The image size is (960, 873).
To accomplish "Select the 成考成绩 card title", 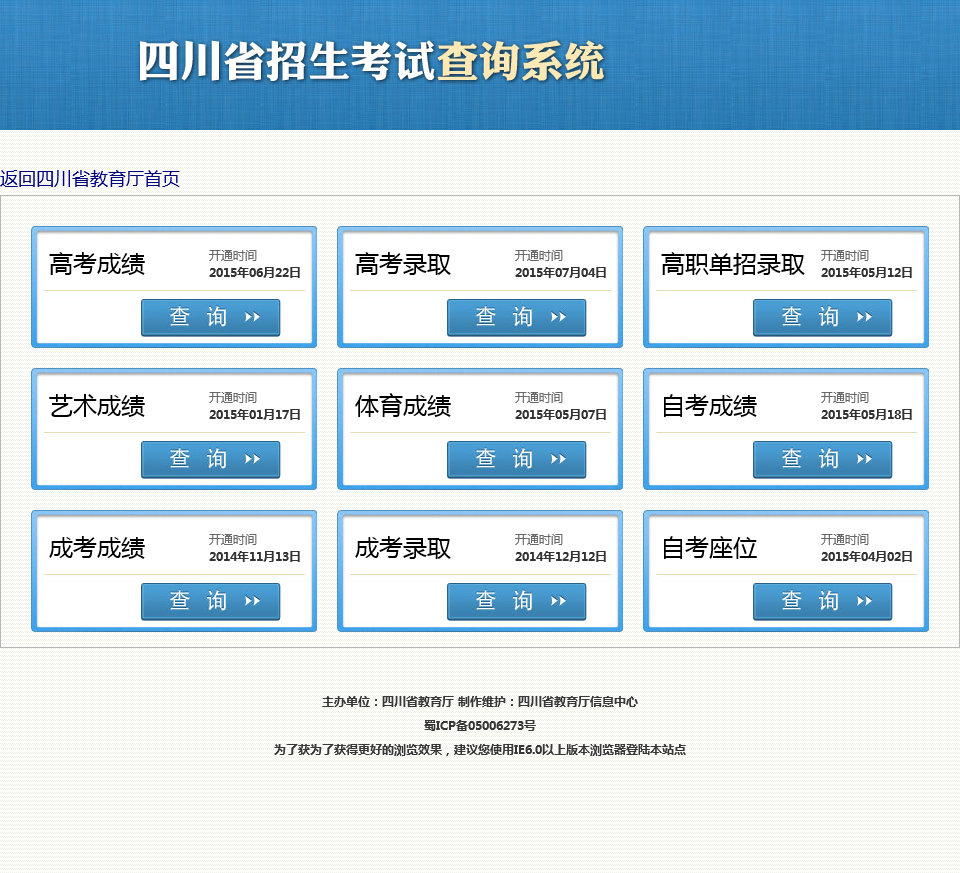I will 97,549.
